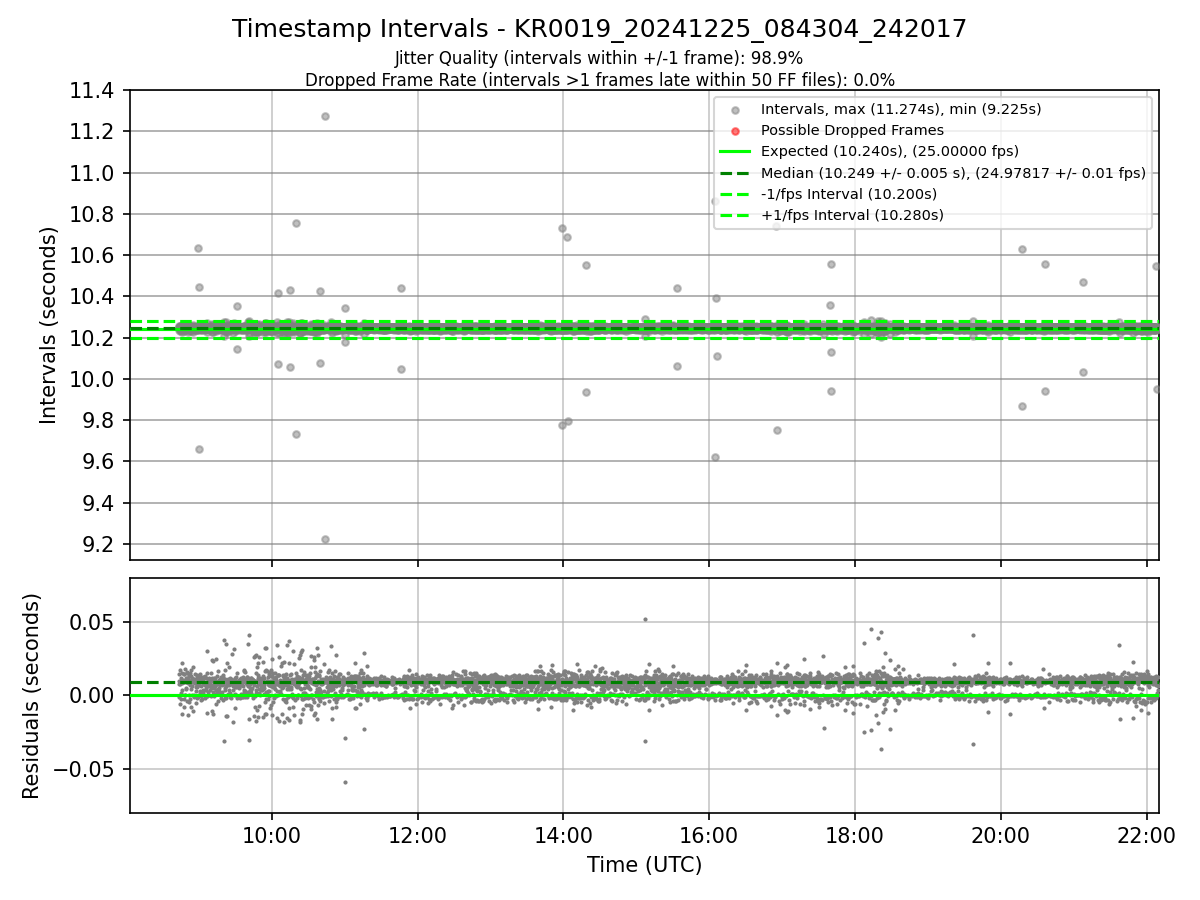Click legend entry '-1/fps Interval (10.200s)'

pyautogui.click(x=849, y=193)
